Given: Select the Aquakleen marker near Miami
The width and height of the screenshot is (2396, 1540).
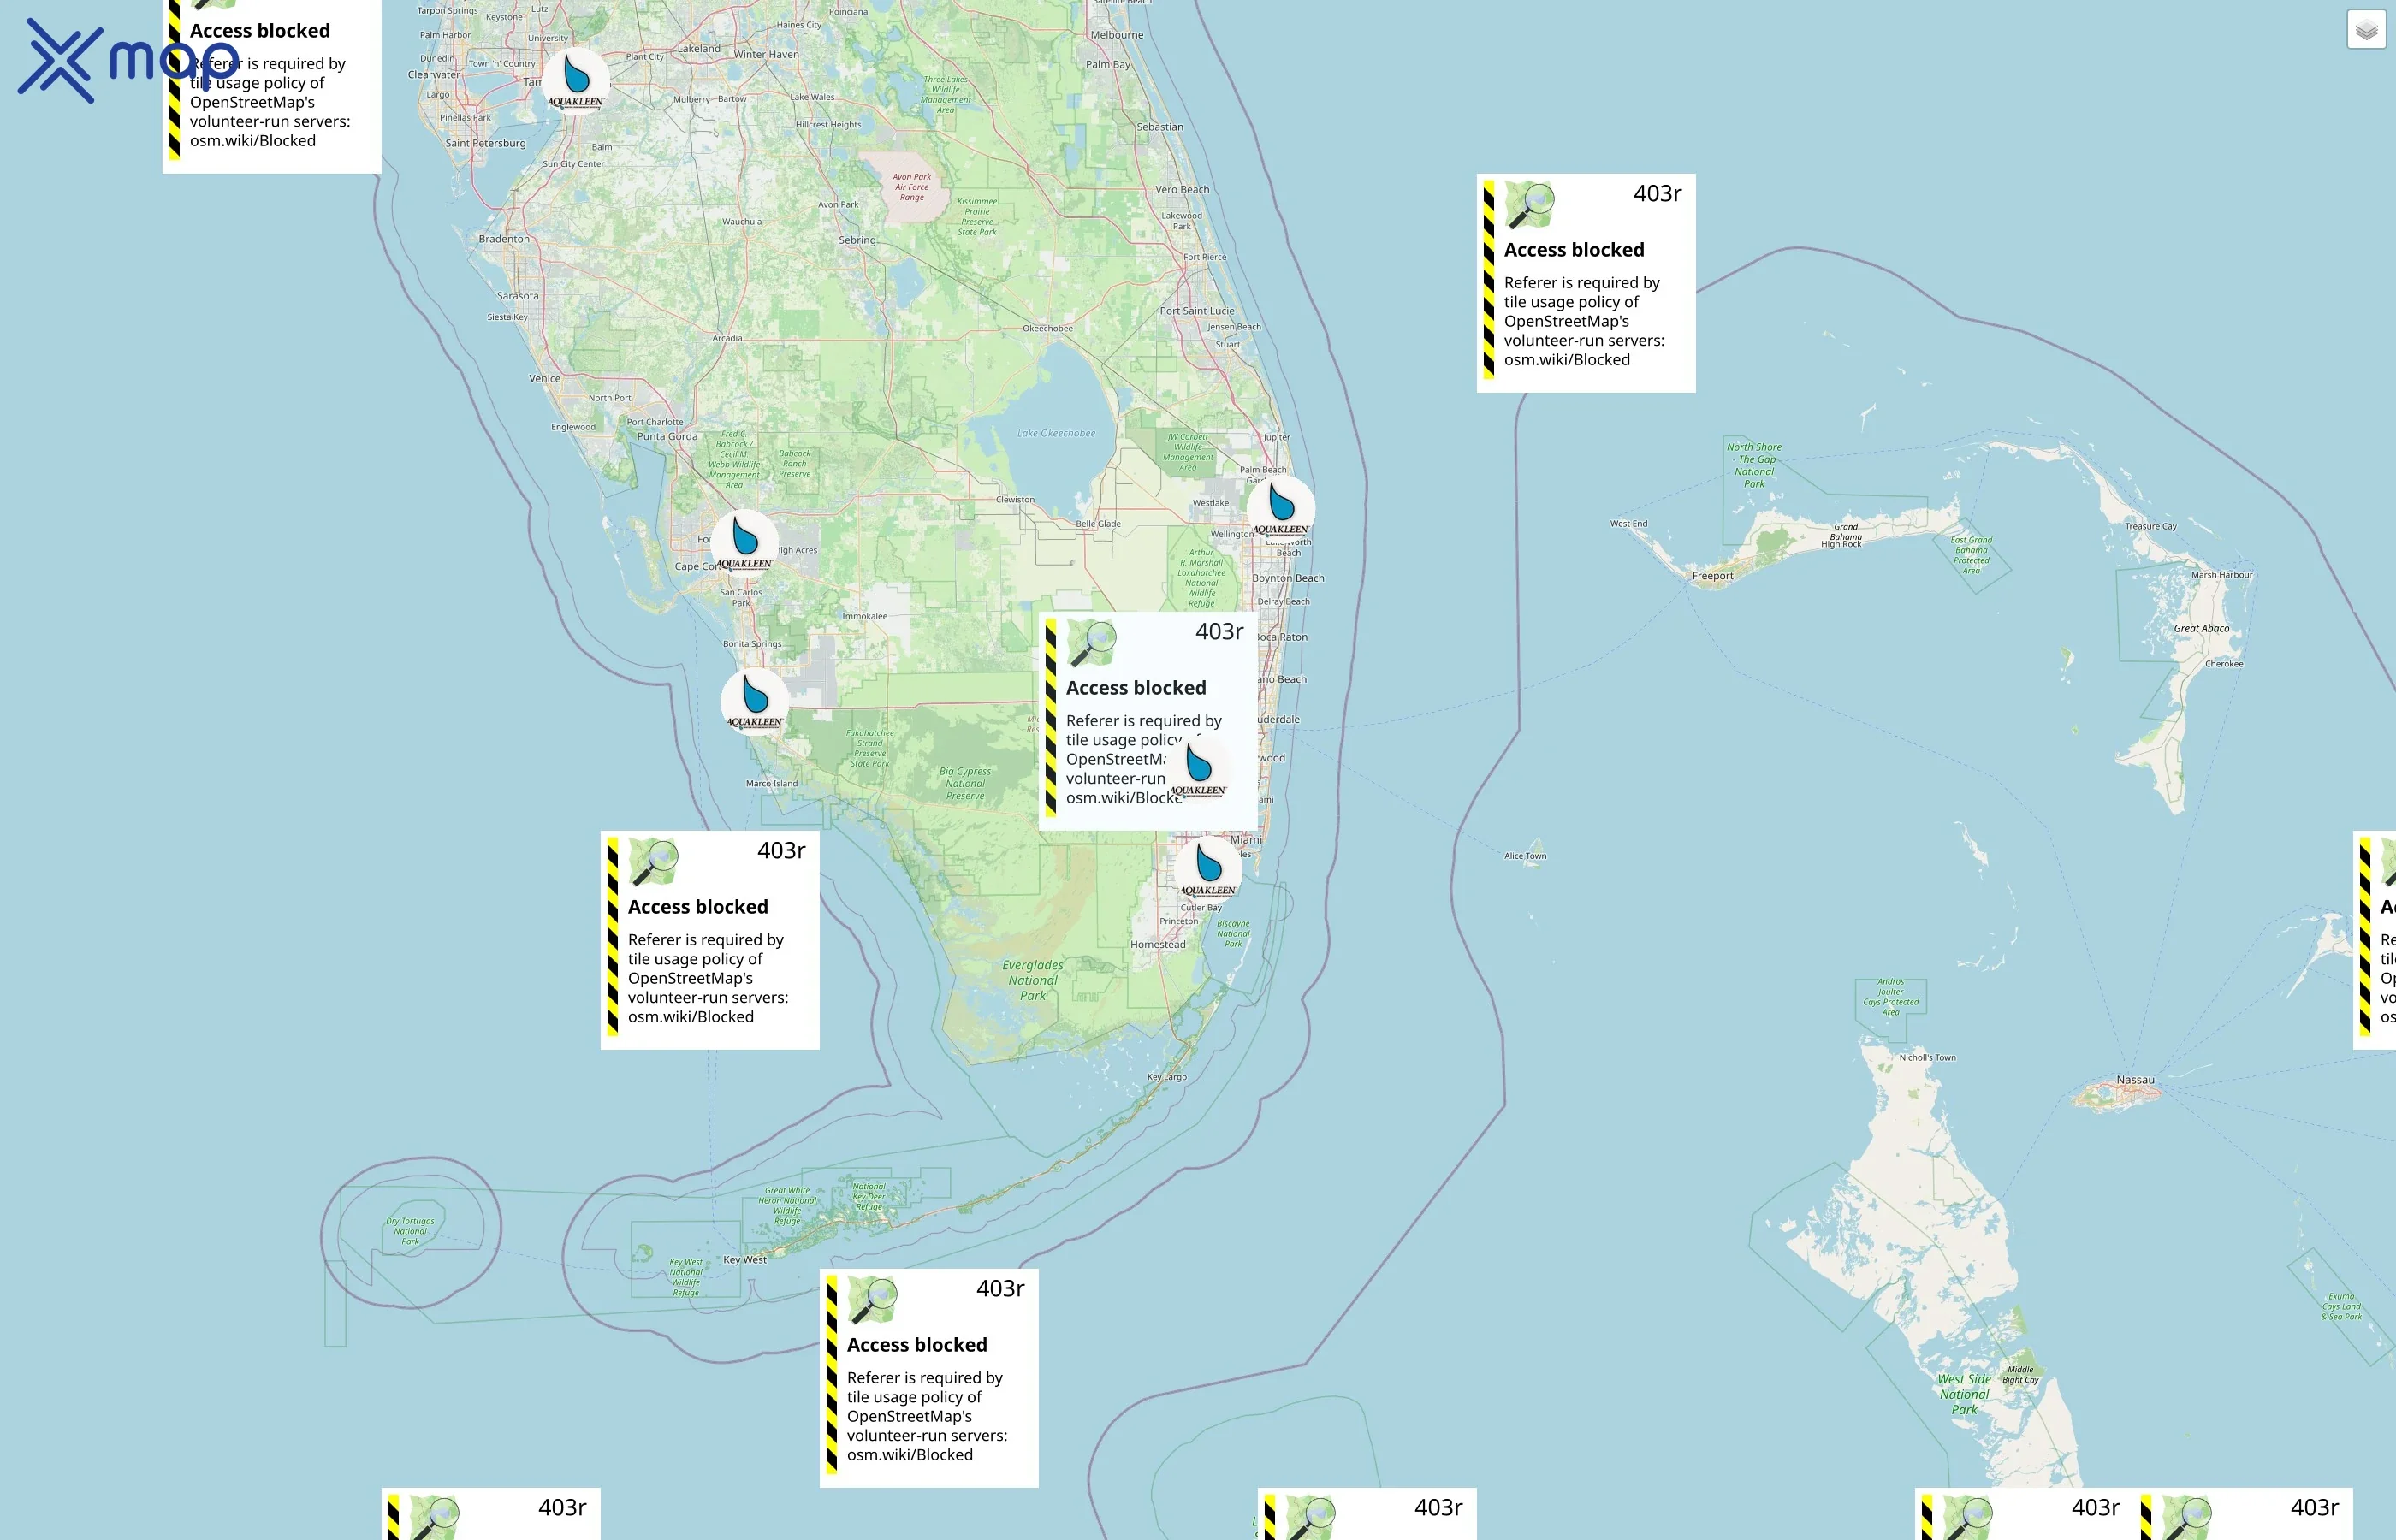Looking at the screenshot, I should pos(1208,869).
